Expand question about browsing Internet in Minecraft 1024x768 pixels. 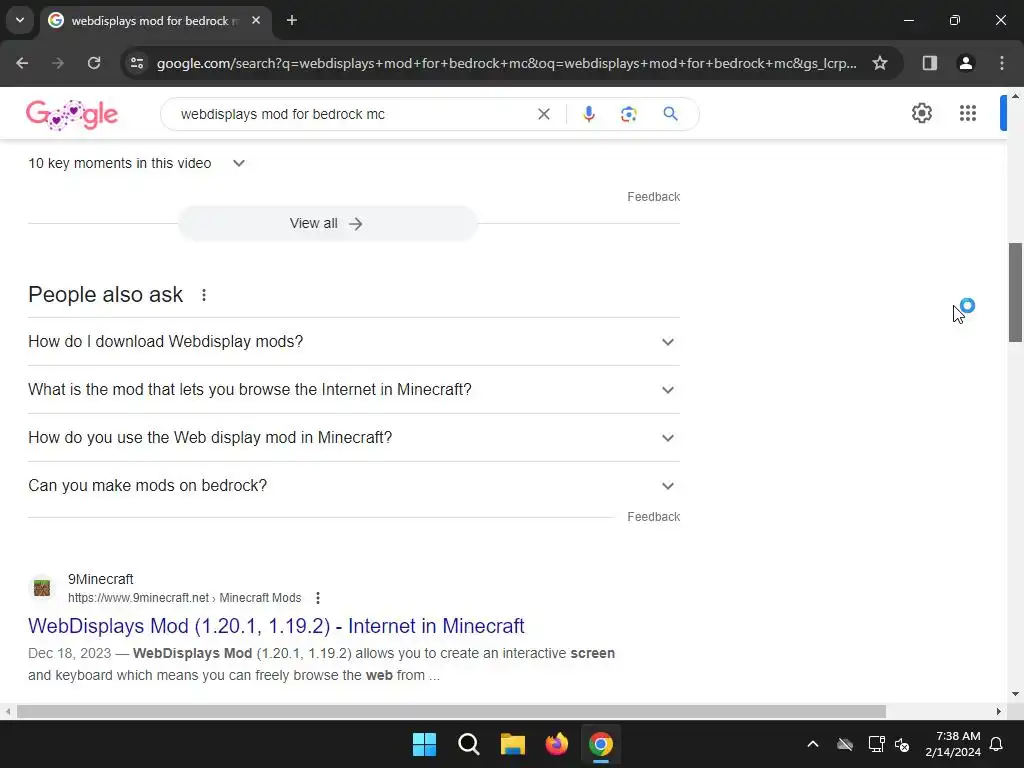coord(353,390)
